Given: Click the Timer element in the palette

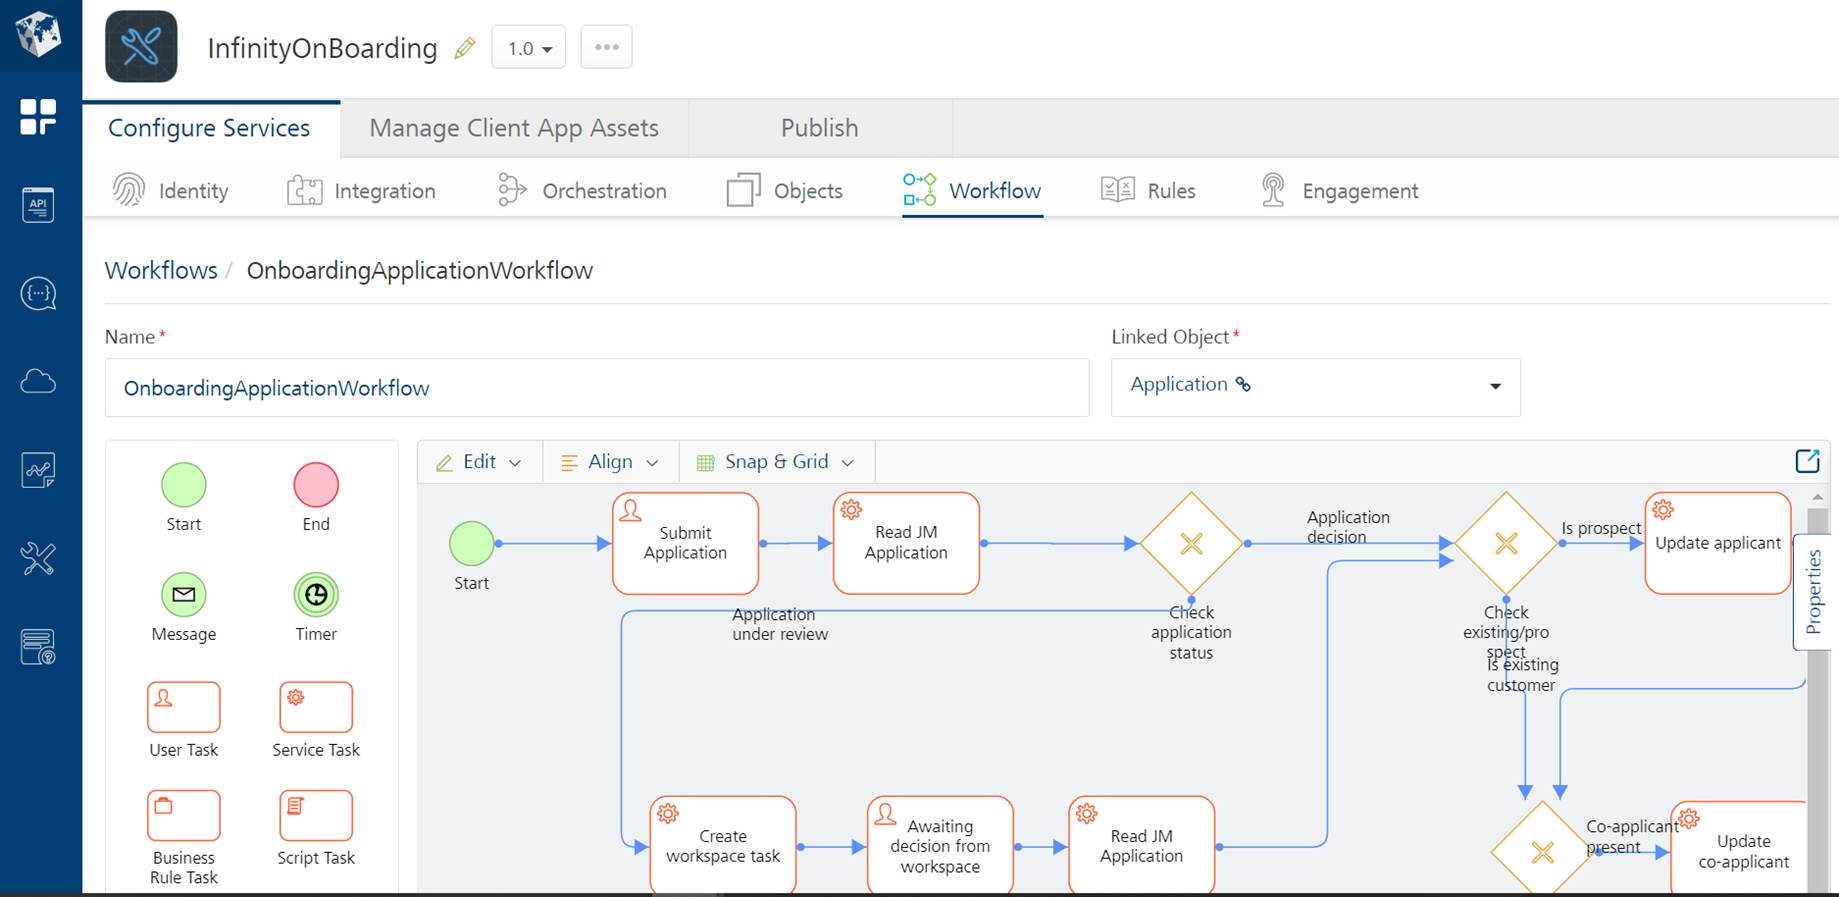Looking at the screenshot, I should (x=315, y=595).
